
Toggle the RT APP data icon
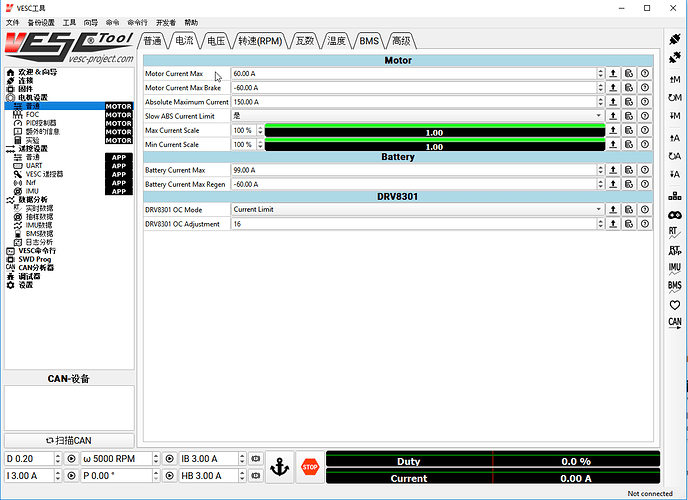(x=675, y=250)
